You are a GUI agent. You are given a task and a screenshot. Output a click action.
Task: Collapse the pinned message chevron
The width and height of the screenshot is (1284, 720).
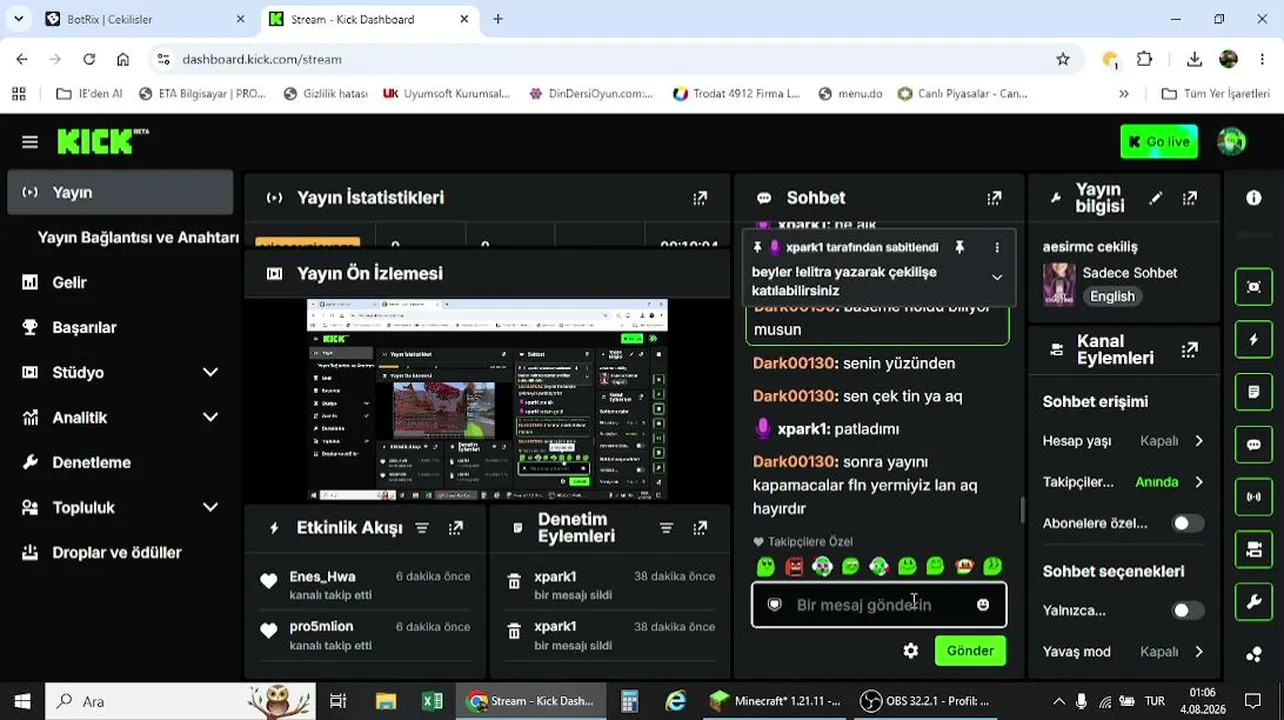(997, 278)
